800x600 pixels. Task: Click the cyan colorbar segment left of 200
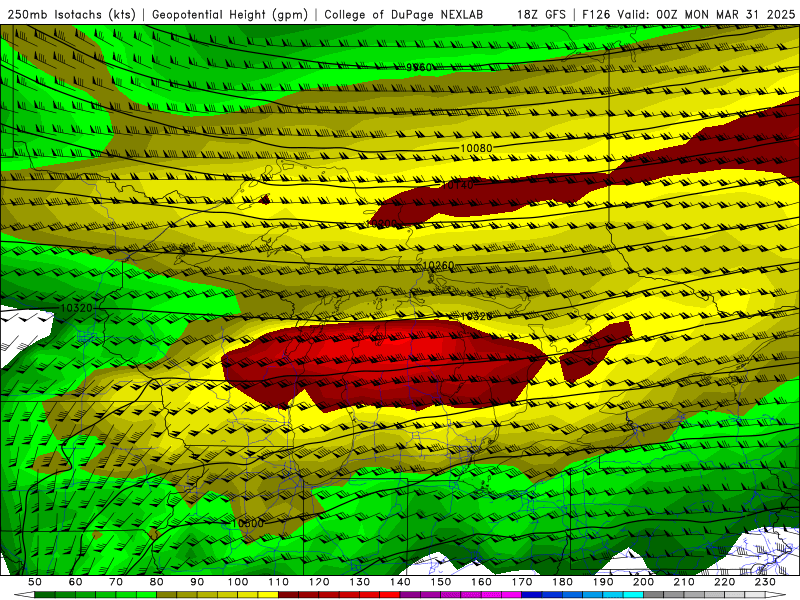click(x=633, y=595)
